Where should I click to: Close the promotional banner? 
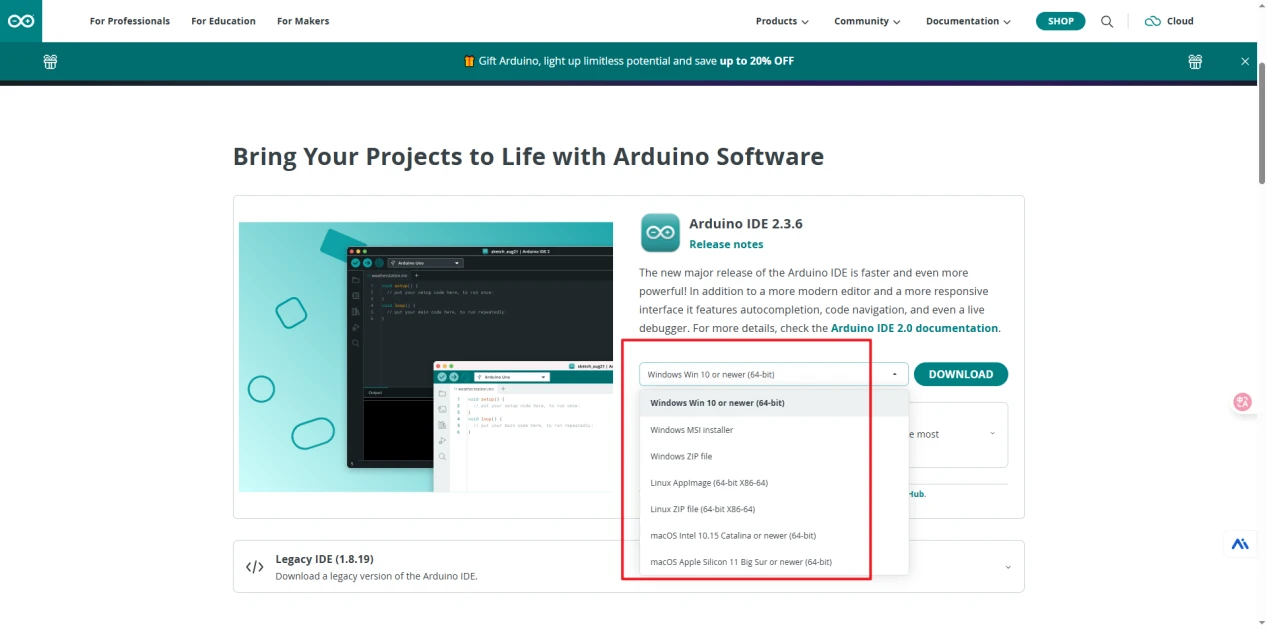click(x=1245, y=61)
